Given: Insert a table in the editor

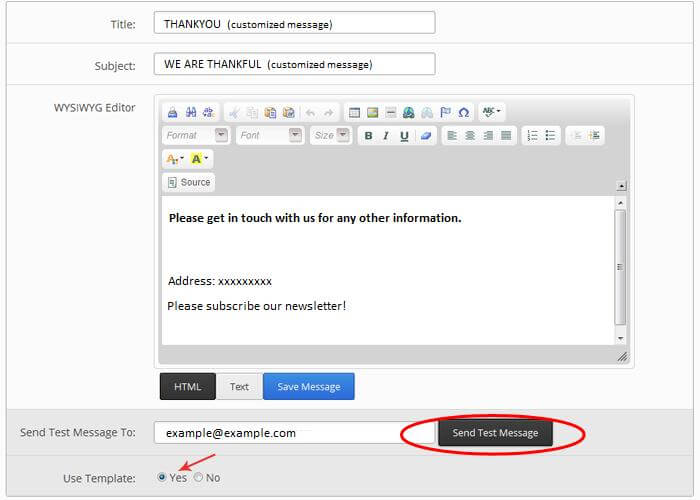Looking at the screenshot, I should (x=354, y=113).
